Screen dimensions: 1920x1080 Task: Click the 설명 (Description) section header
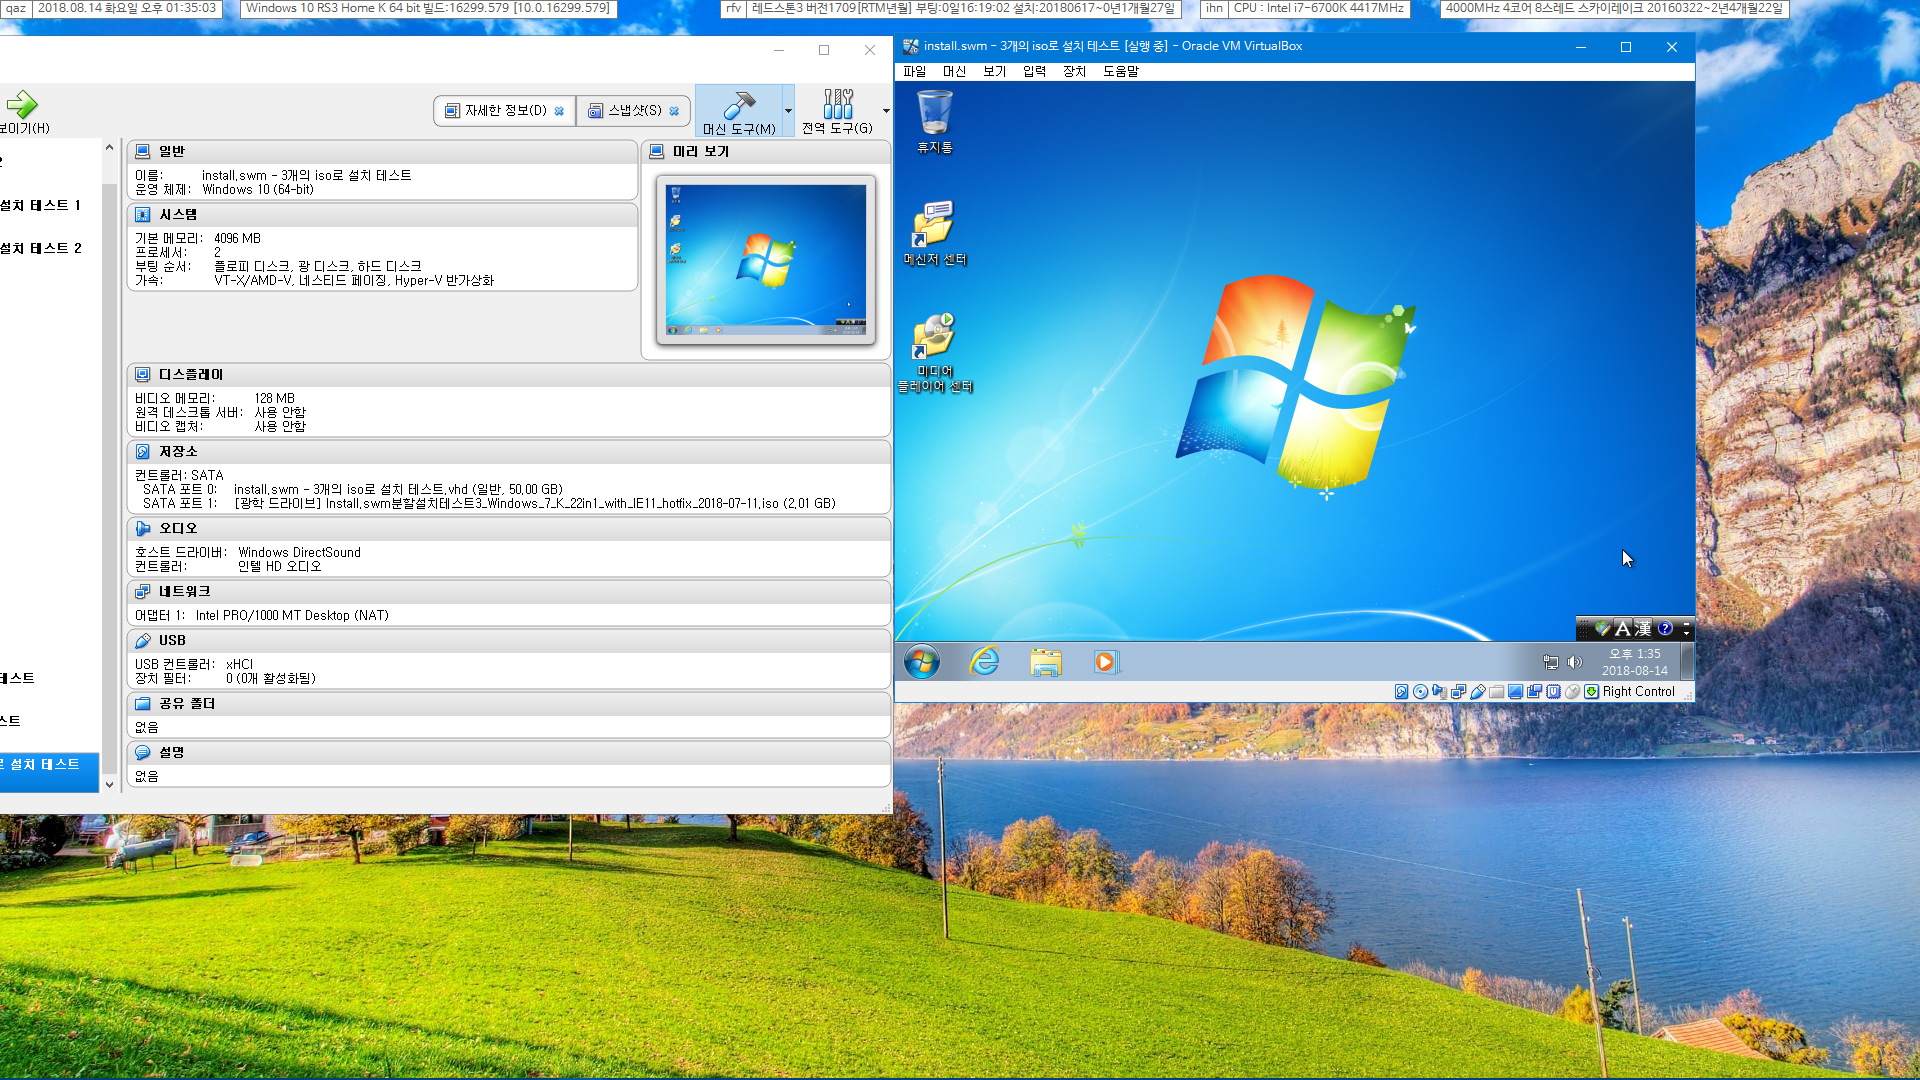click(x=508, y=752)
